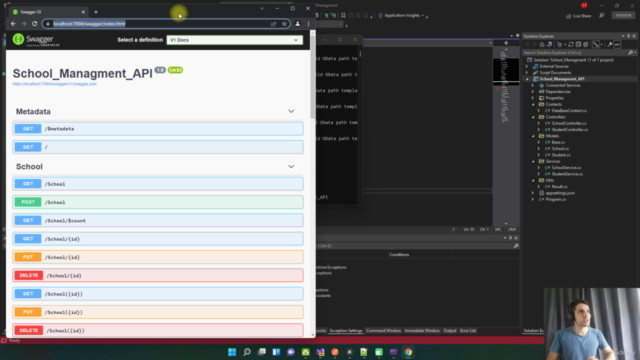Click Collapse All icon in Solution Explorer

[x=578, y=44]
